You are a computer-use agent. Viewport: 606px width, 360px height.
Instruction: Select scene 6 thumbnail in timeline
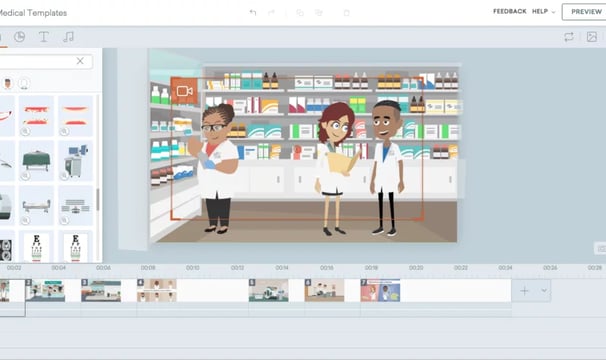[324, 290]
